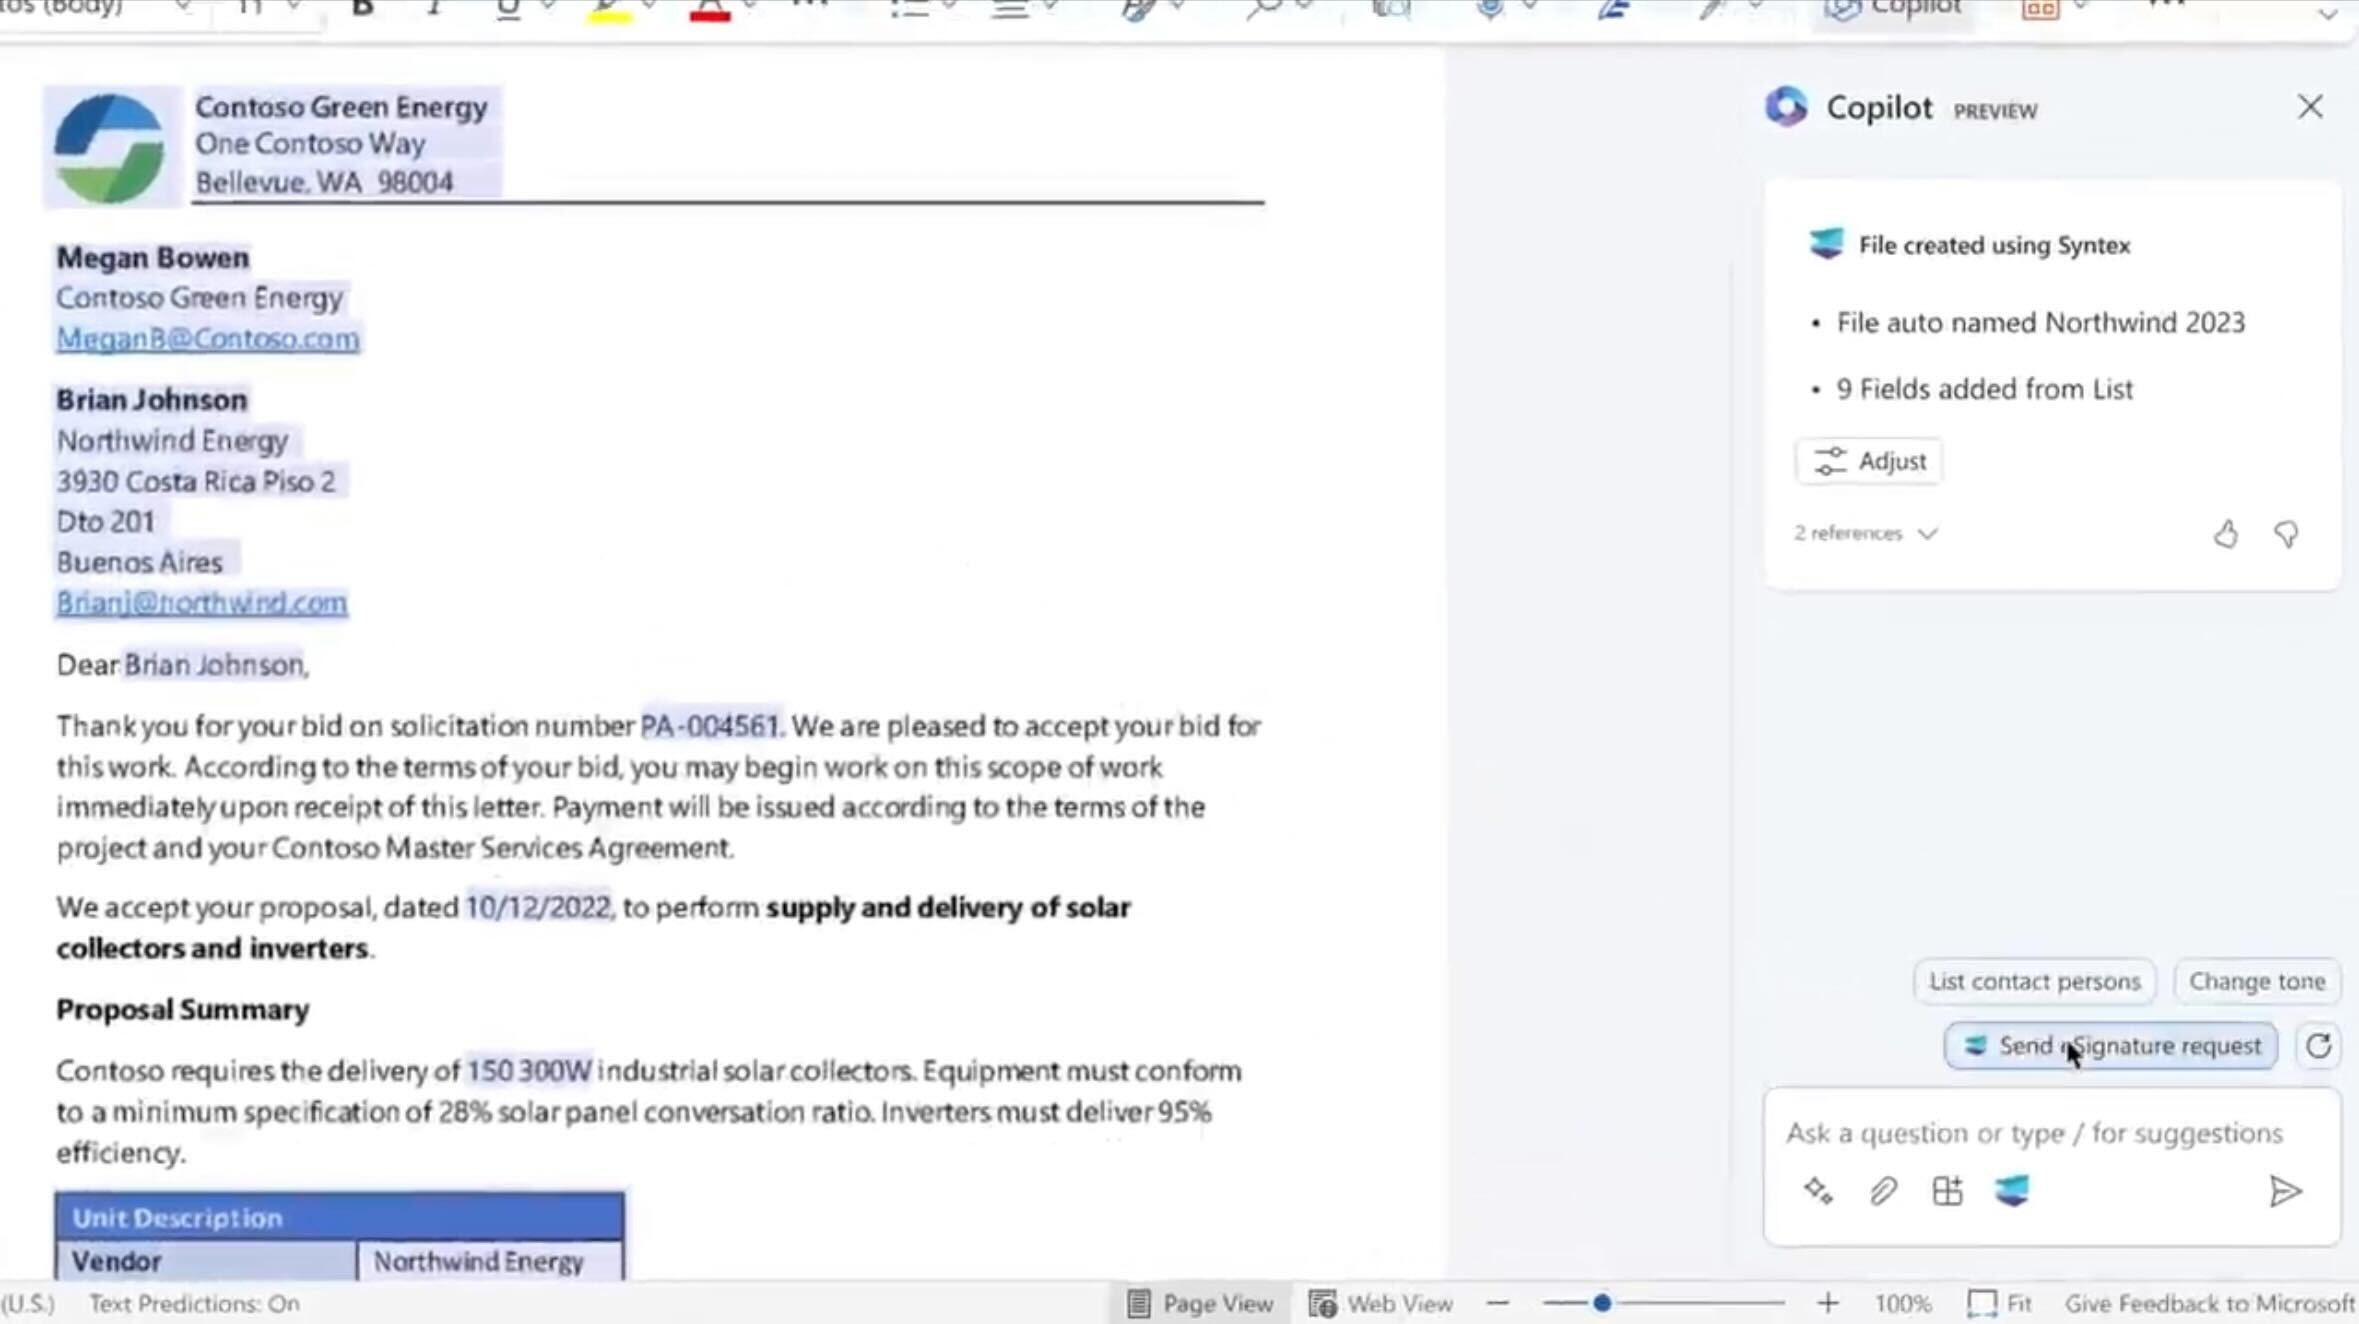Toggle Text Predictions: On in the status bar
The image size is (2359, 1324).
(194, 1303)
